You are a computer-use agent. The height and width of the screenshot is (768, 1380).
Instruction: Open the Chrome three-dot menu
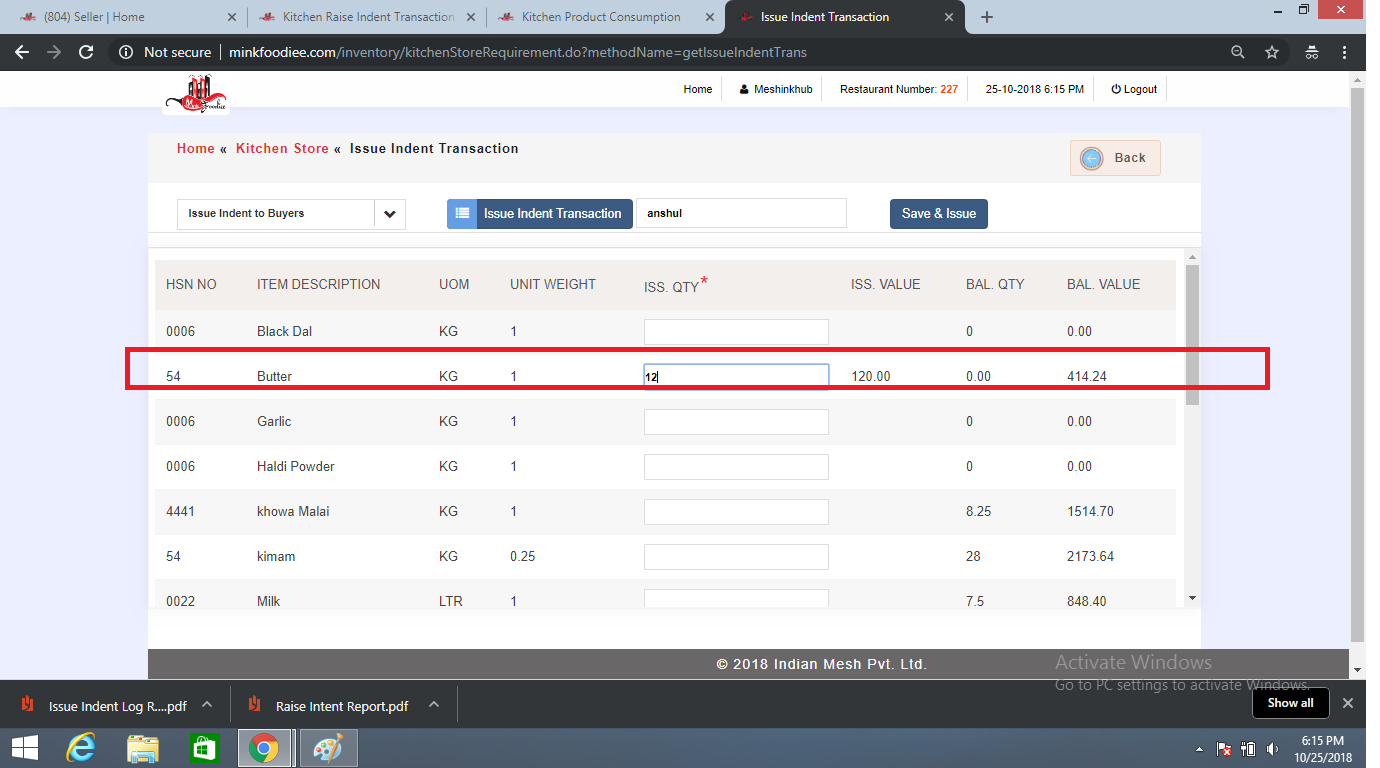(1347, 52)
